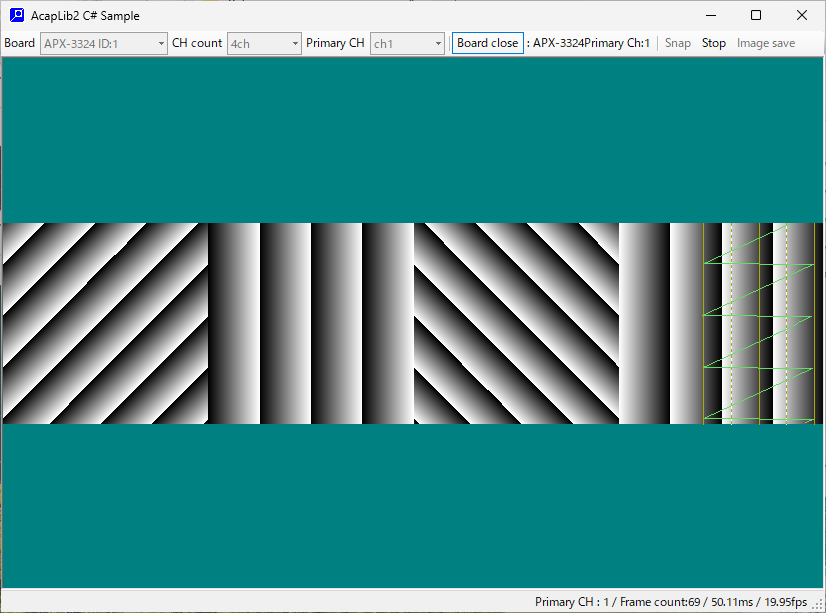Click the resize grip in bottom-right corner
826x613 pixels.
(x=818, y=605)
